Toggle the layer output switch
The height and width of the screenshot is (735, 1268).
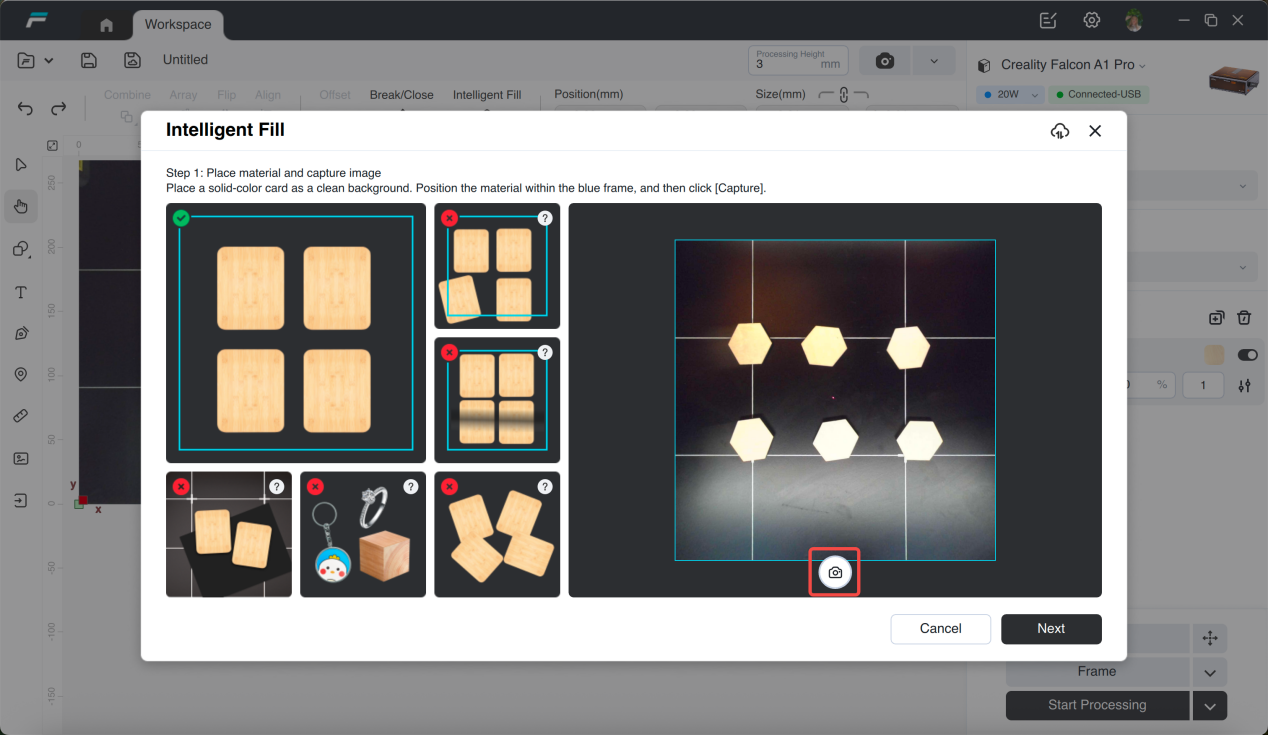click(x=1247, y=355)
